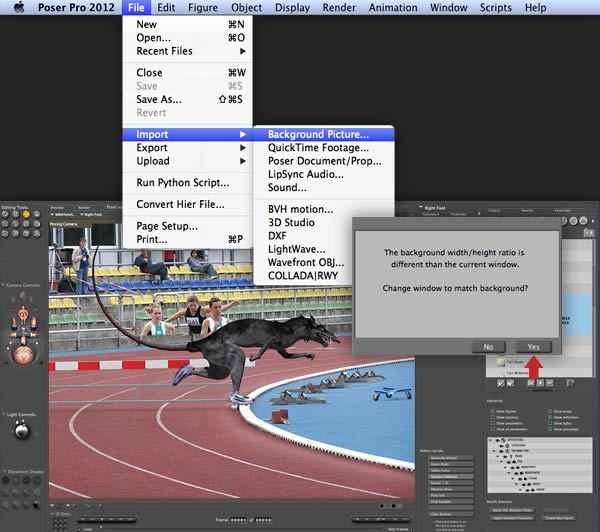The image size is (600, 532).
Task: Open the Right Foot dropdown in Parameters panel
Action: [x=433, y=208]
